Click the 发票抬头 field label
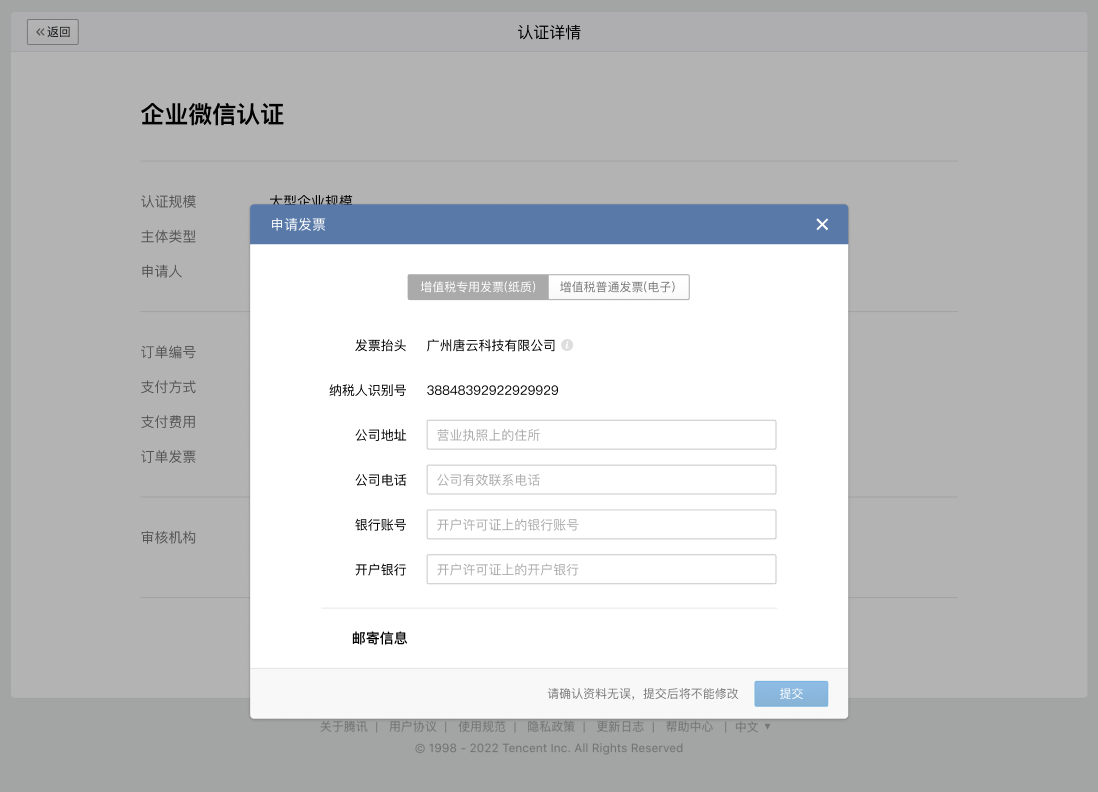The height and width of the screenshot is (792, 1098). (x=380, y=345)
